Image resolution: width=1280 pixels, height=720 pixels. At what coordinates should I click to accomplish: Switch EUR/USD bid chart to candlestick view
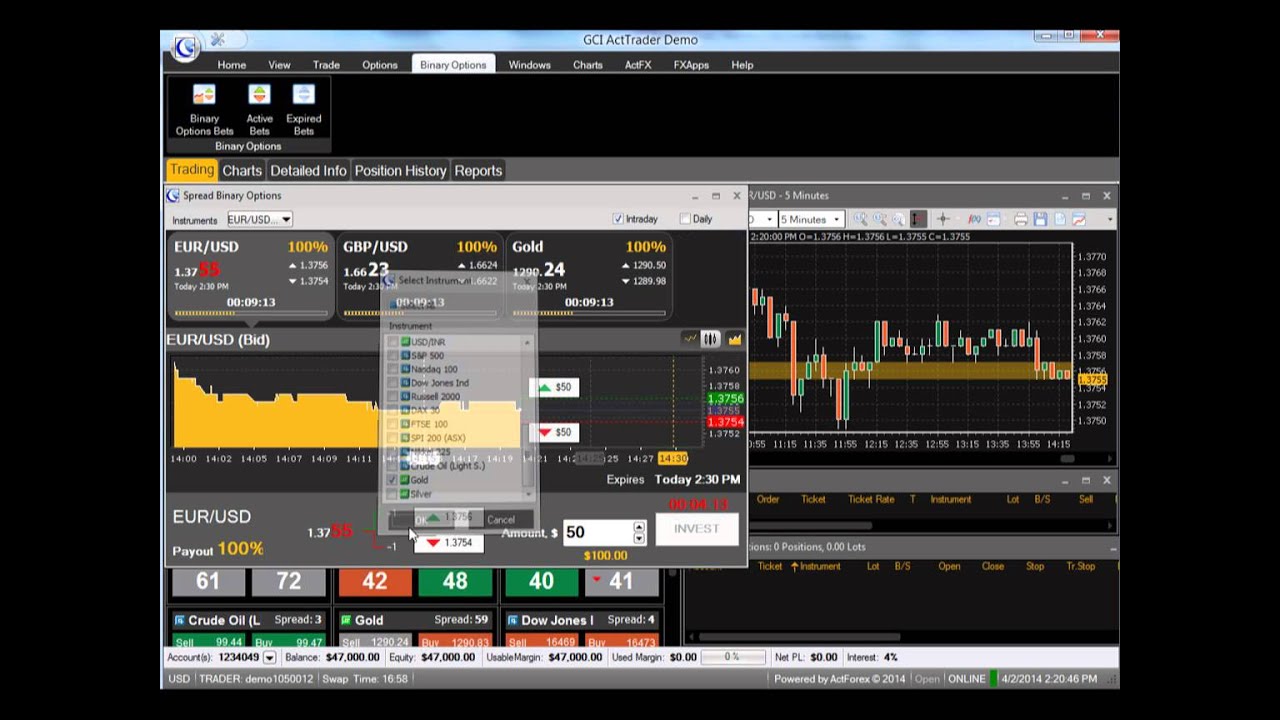pos(711,339)
